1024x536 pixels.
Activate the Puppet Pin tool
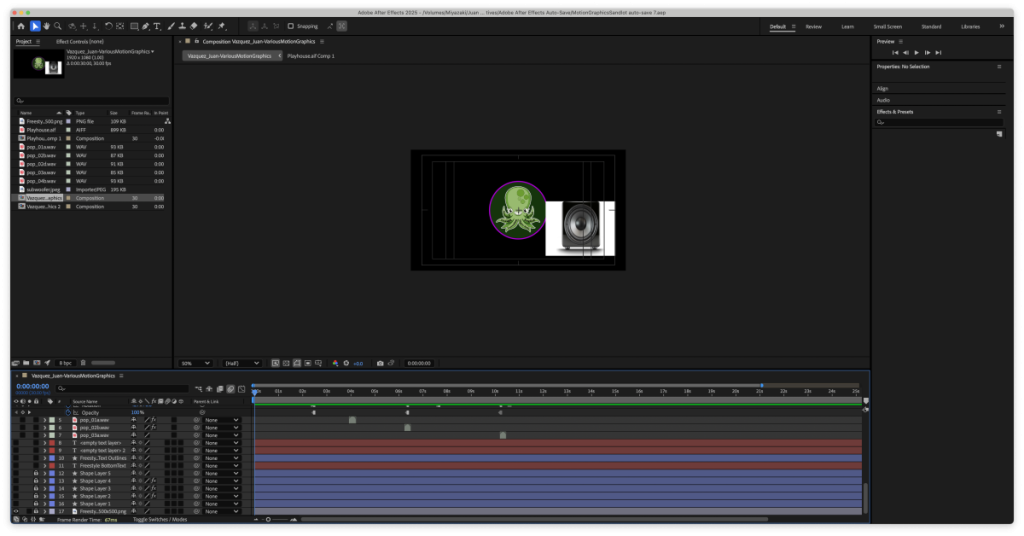pyautogui.click(x=220, y=26)
